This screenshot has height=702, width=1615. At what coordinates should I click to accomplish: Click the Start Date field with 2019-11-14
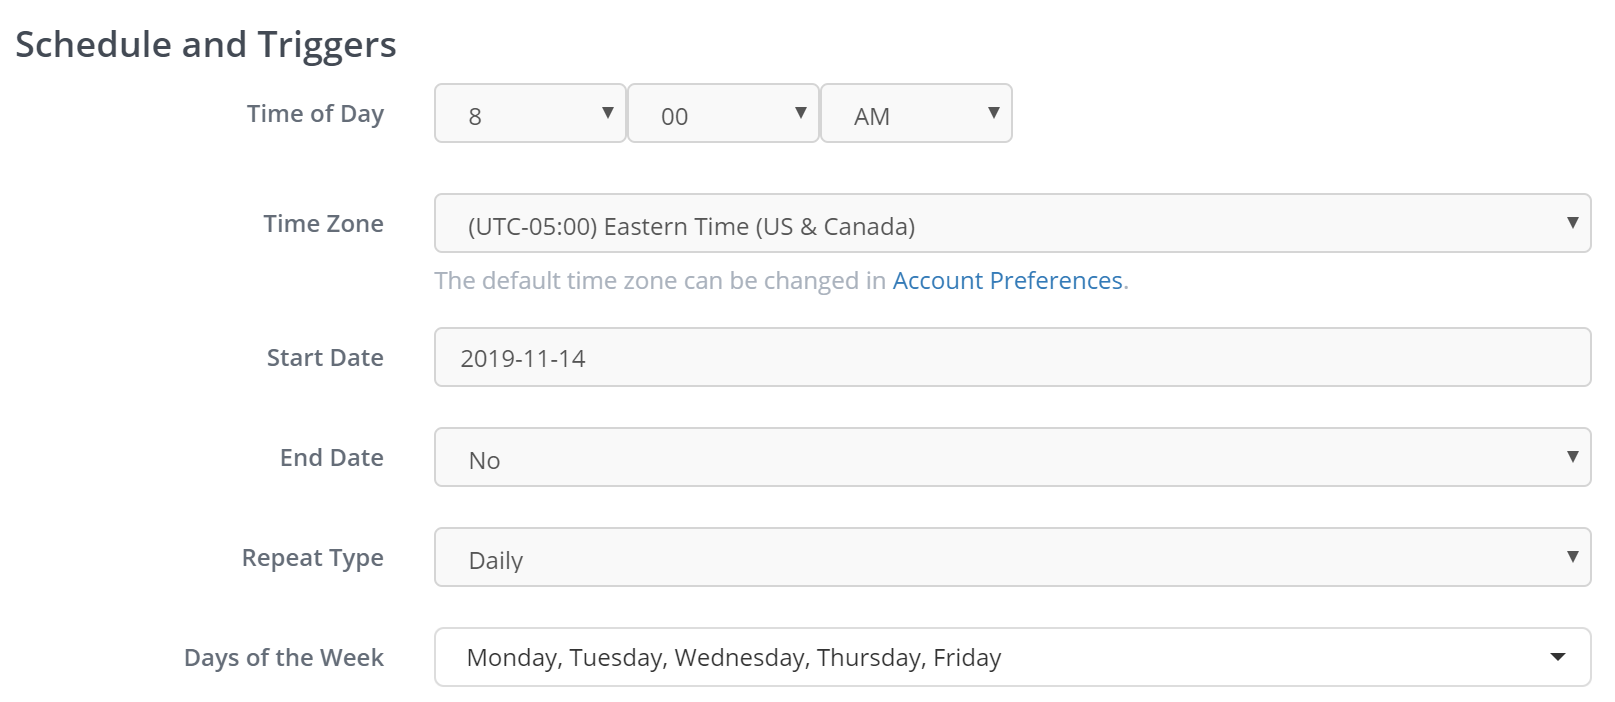pos(1012,358)
